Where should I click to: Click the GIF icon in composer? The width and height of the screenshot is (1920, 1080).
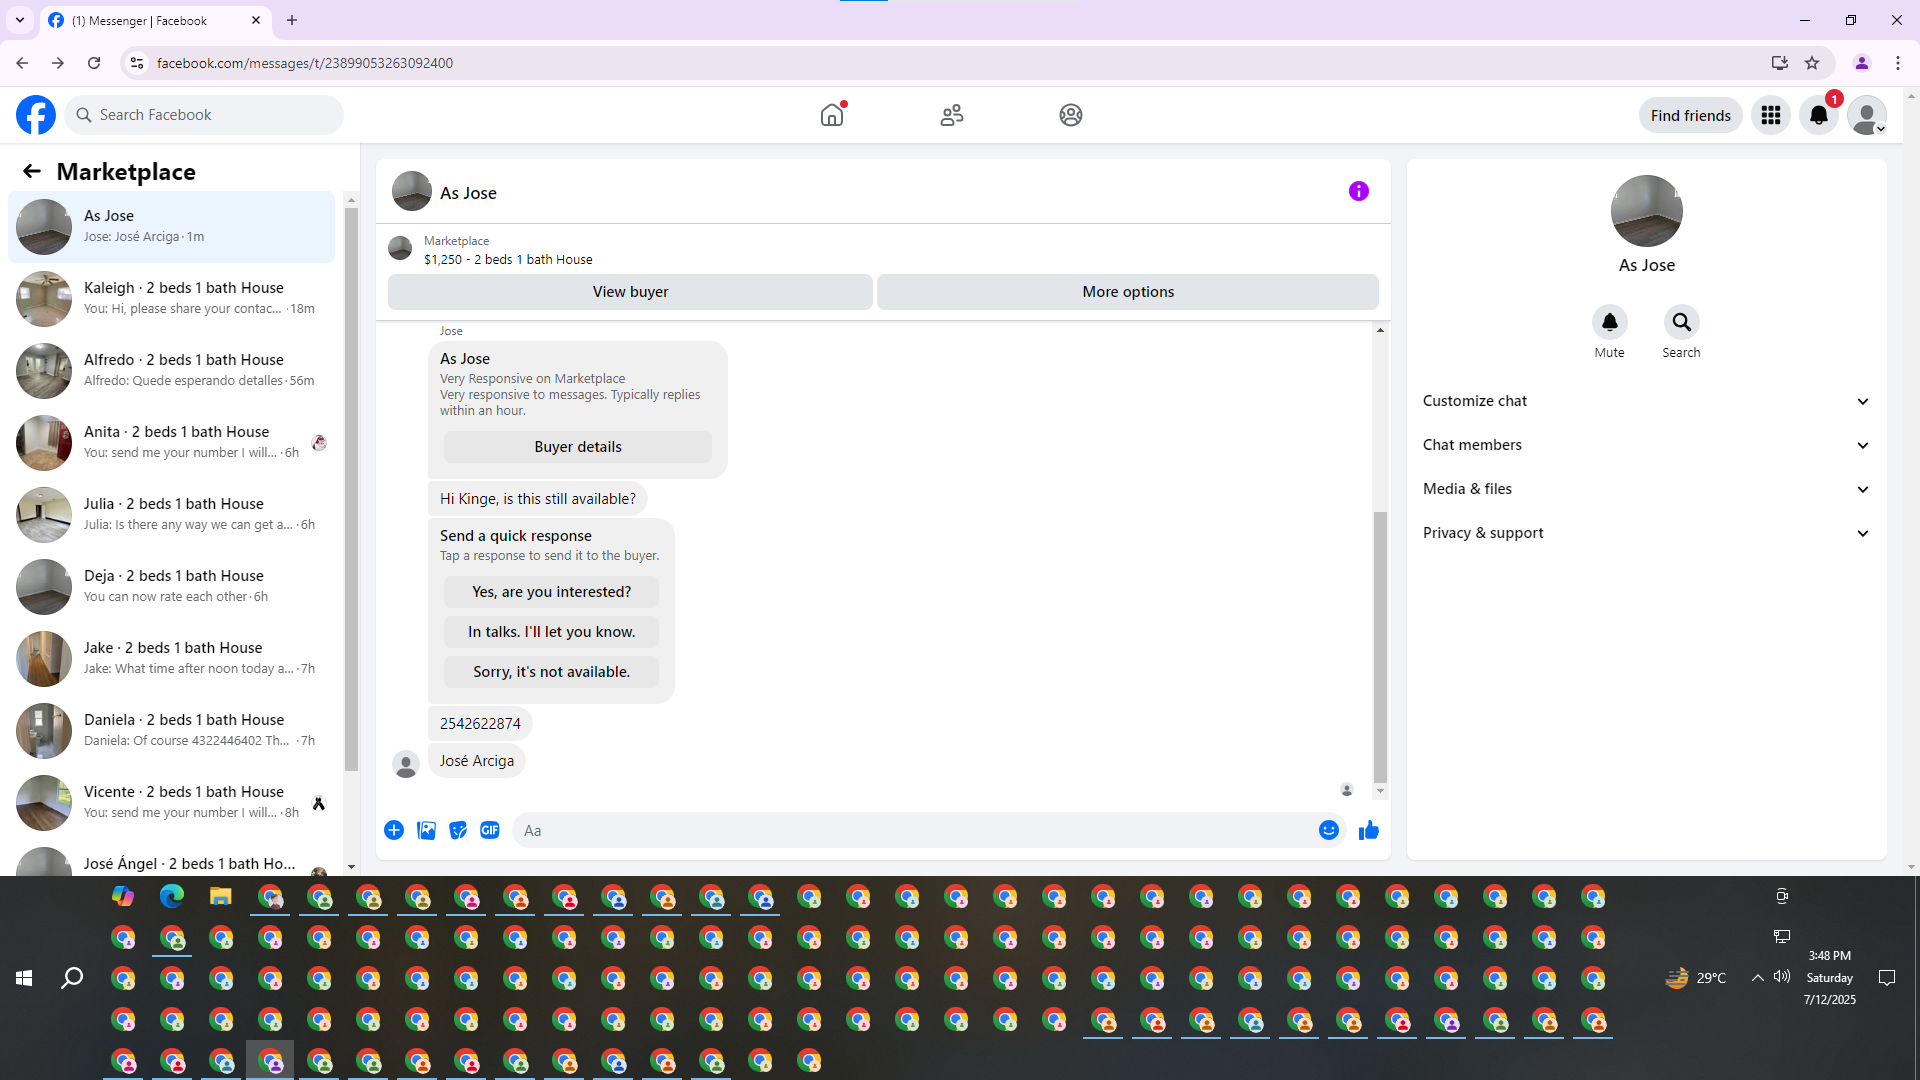(489, 830)
